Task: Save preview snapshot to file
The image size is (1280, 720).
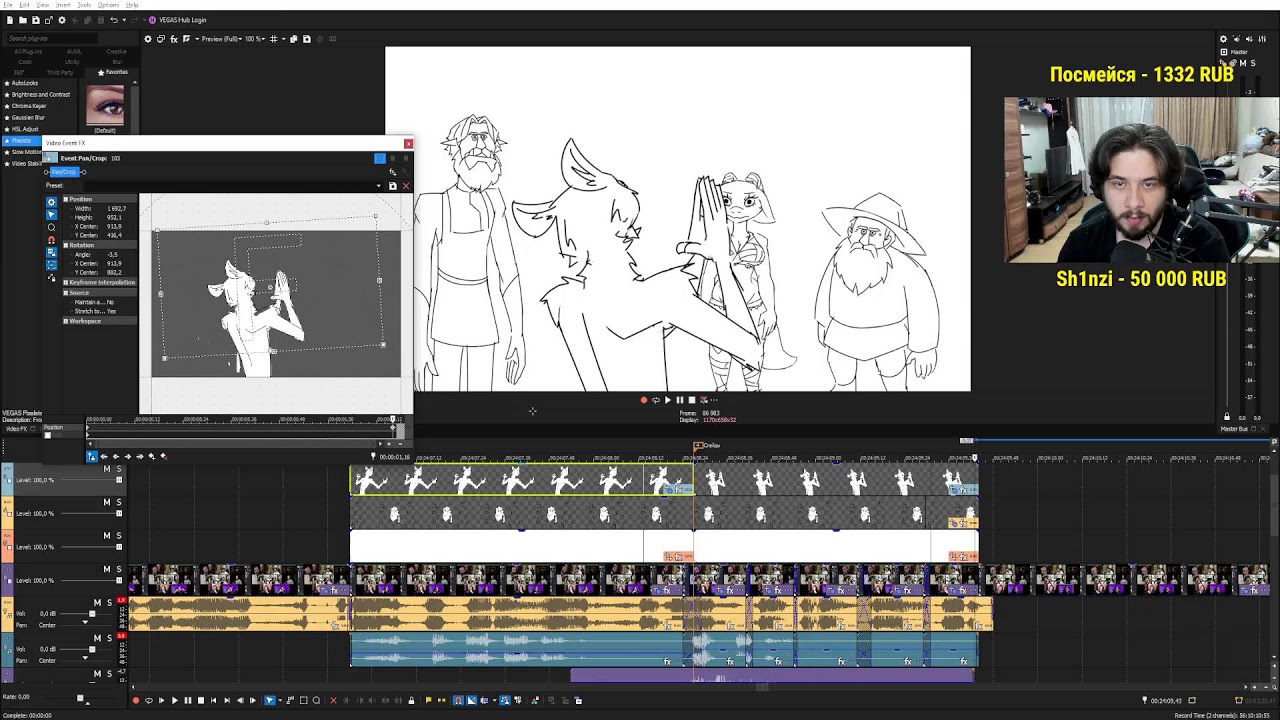Action: 307,39
